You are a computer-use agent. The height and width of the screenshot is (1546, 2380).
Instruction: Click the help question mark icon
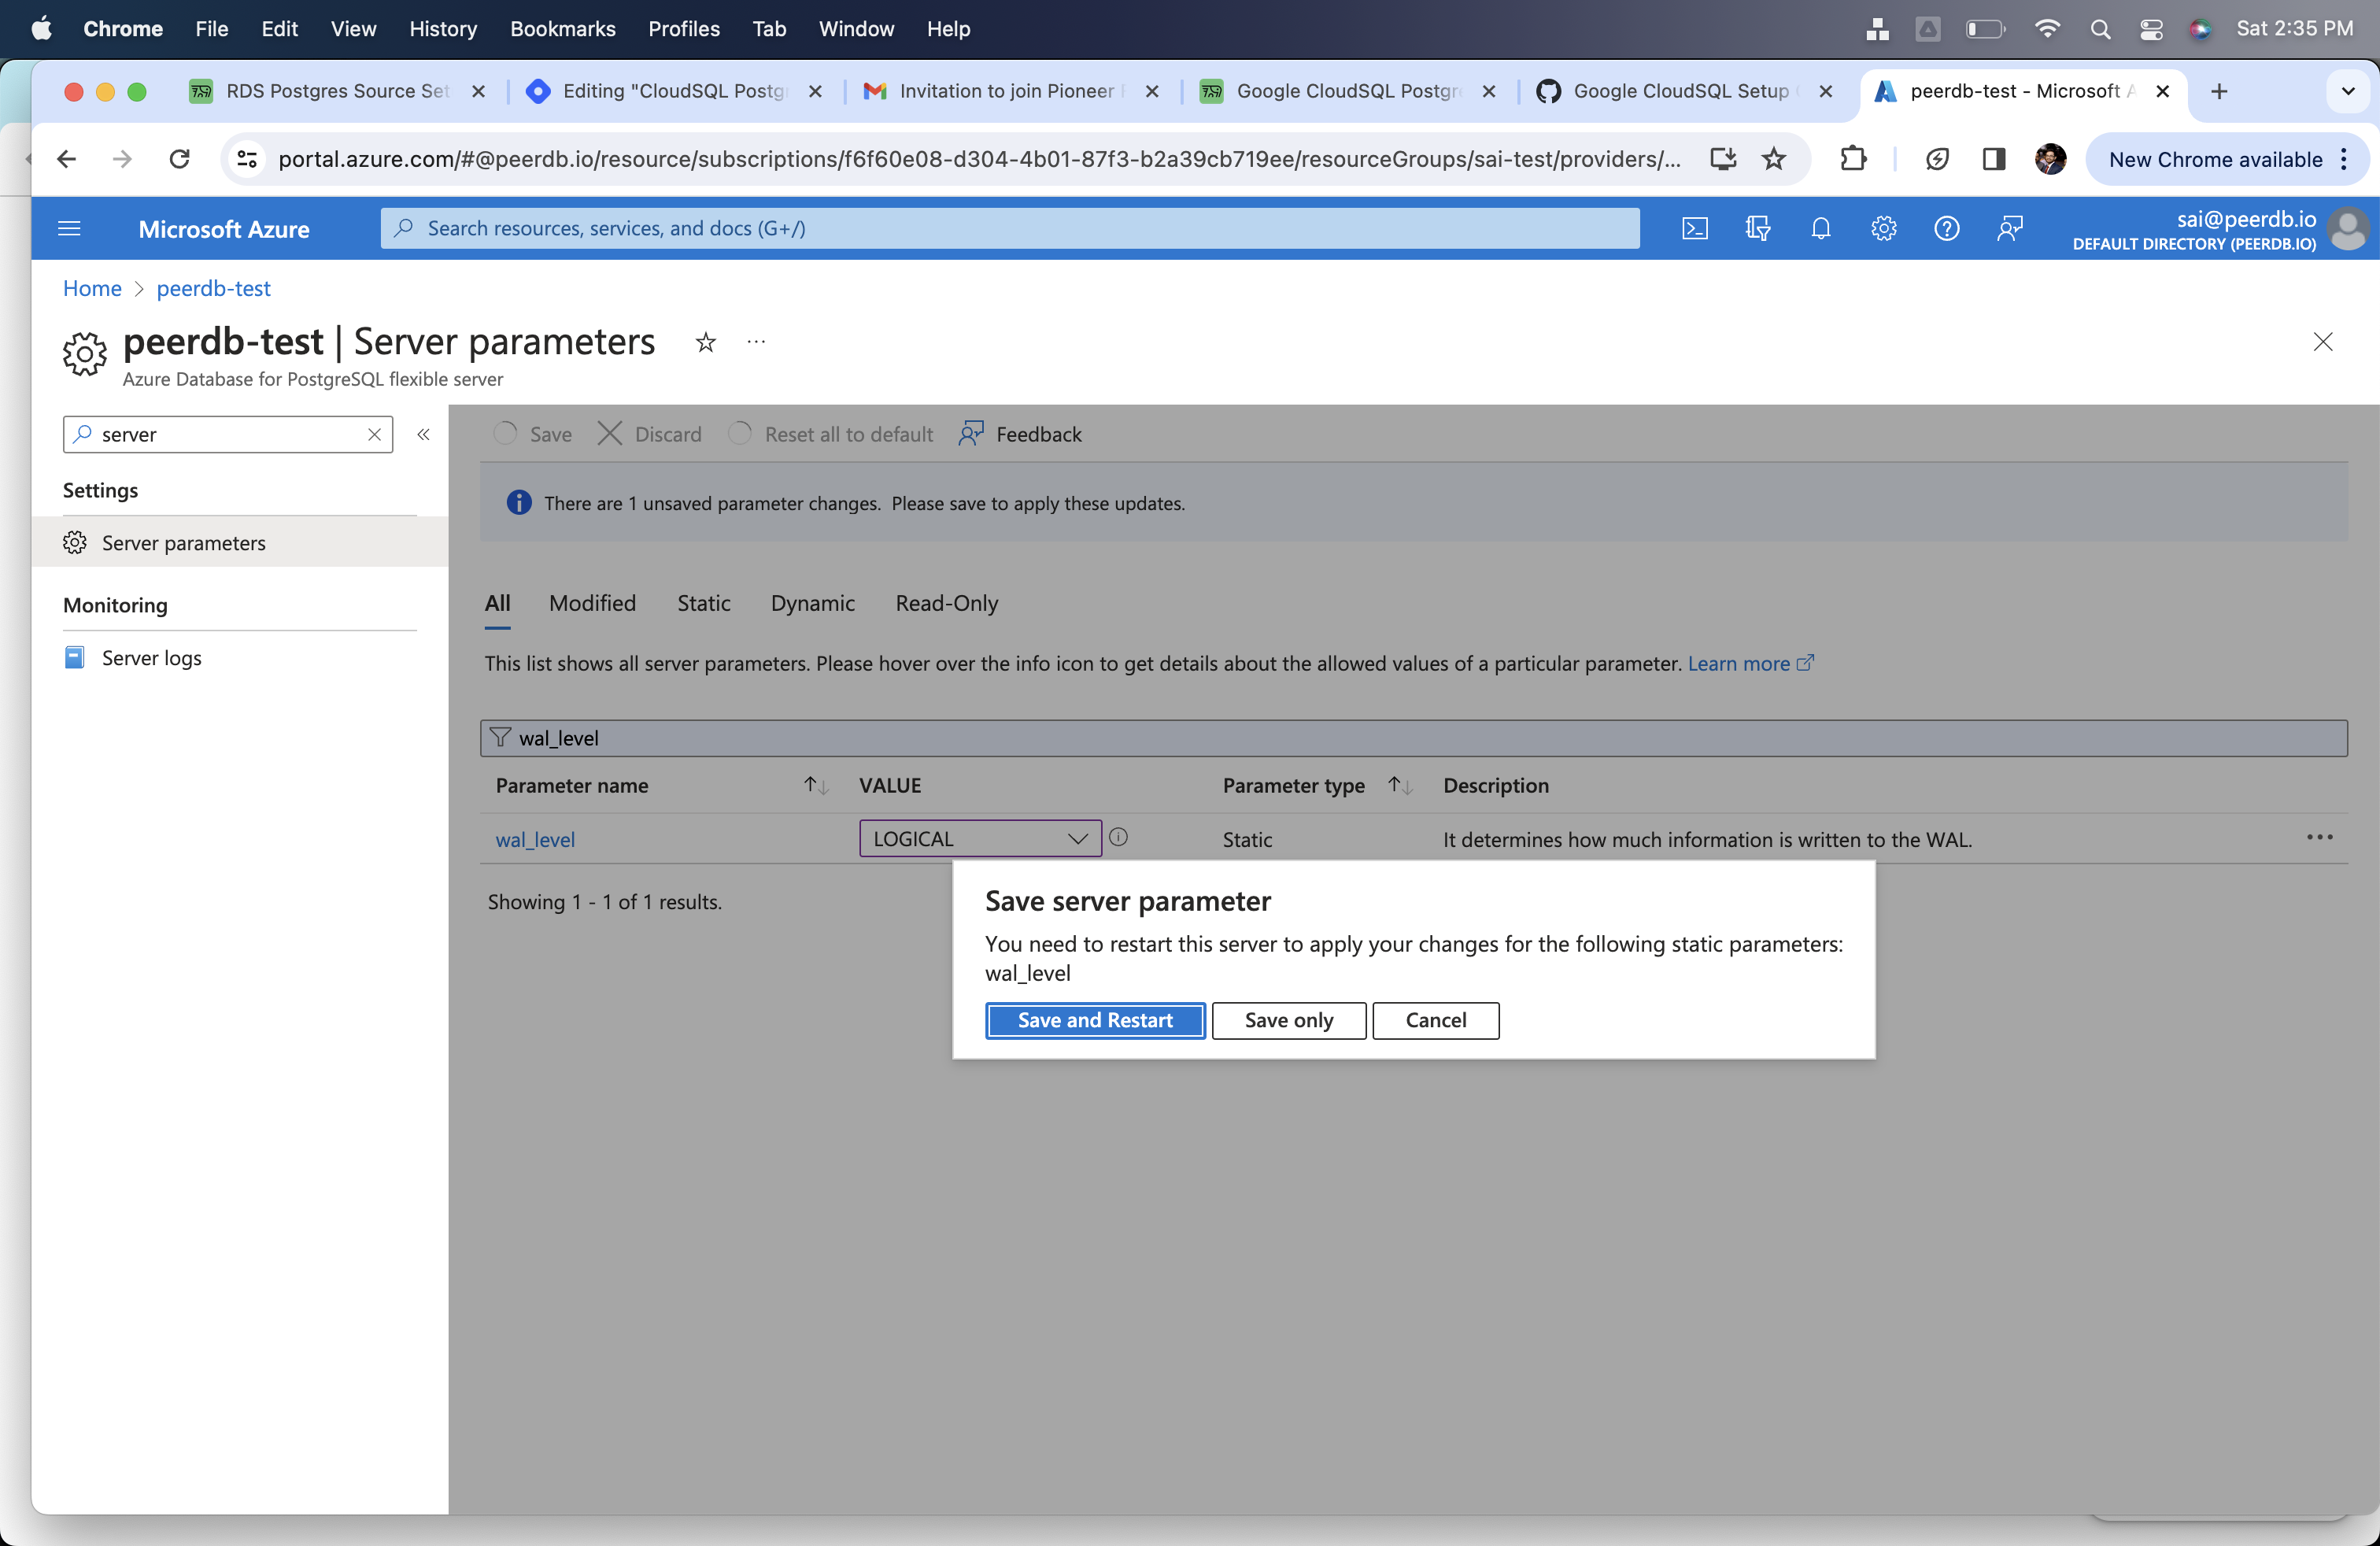1946,227
